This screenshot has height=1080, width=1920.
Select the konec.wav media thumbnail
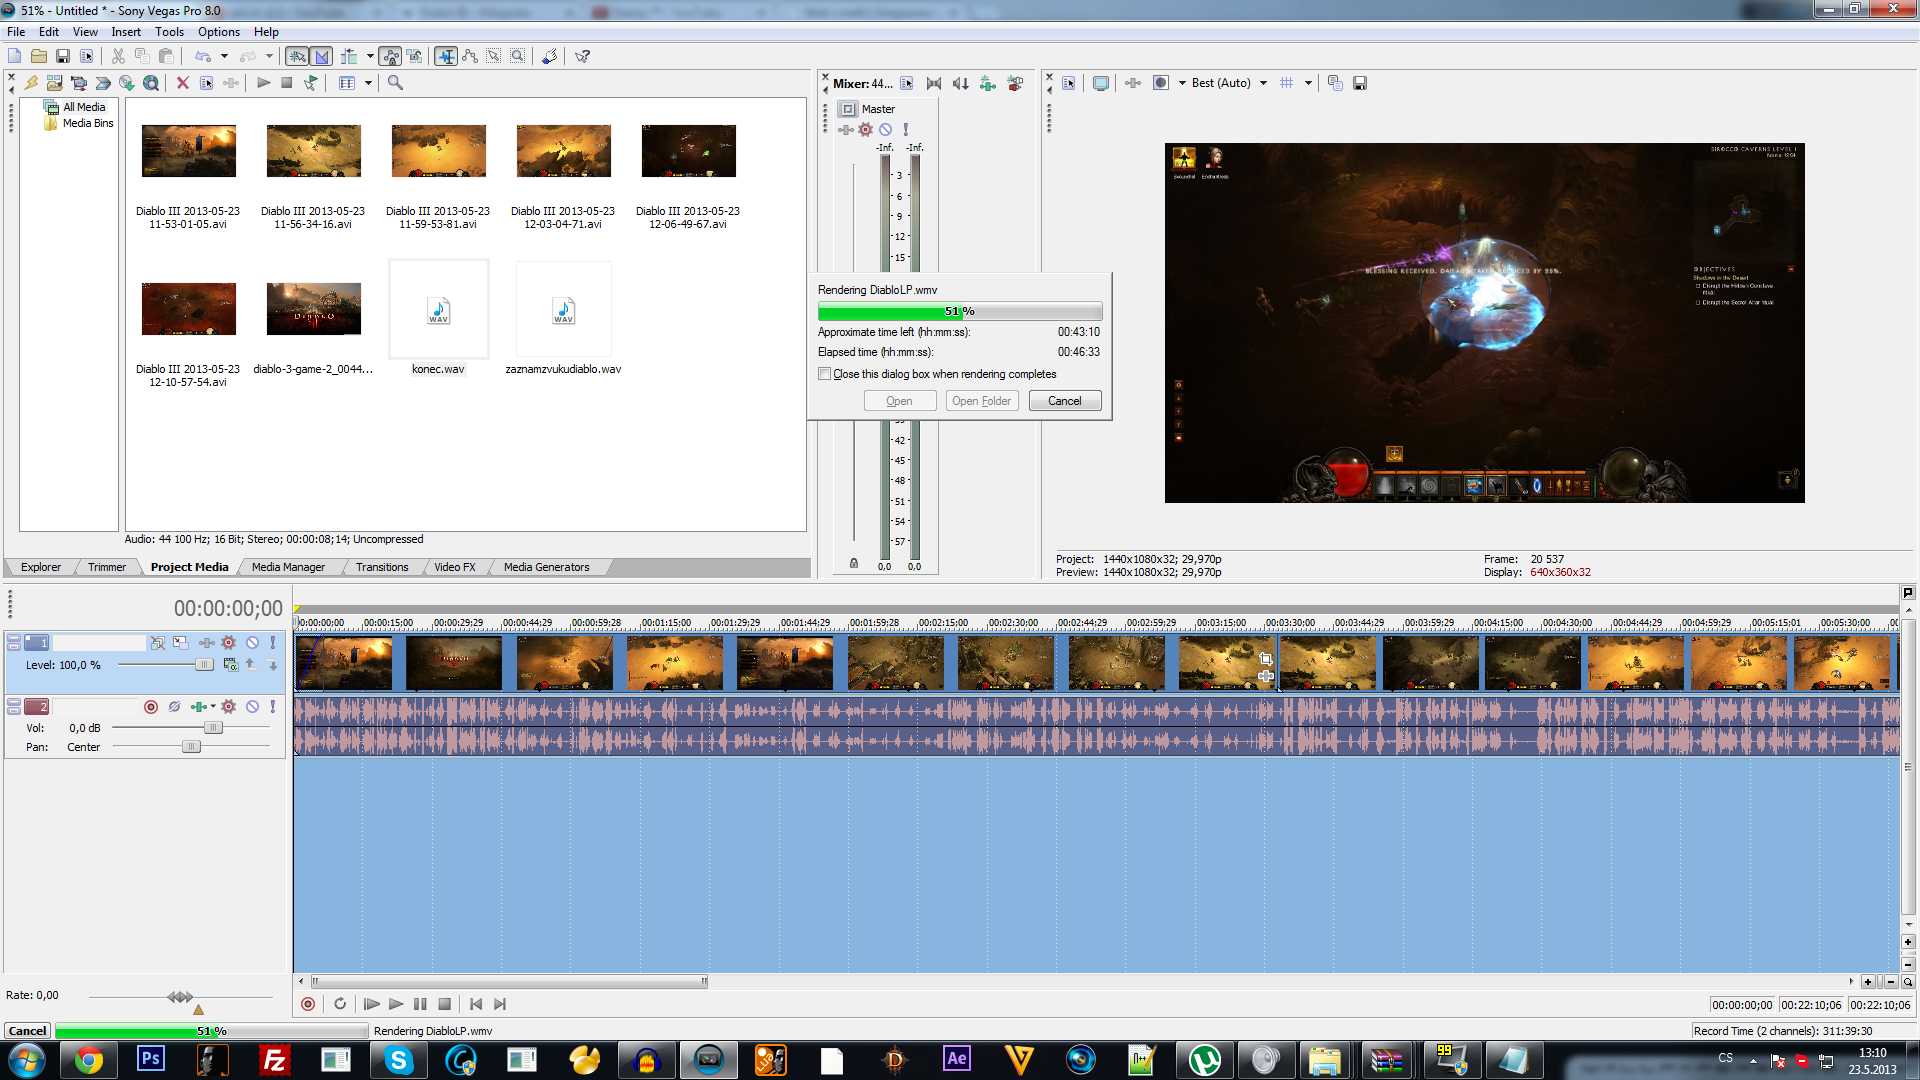tap(438, 311)
